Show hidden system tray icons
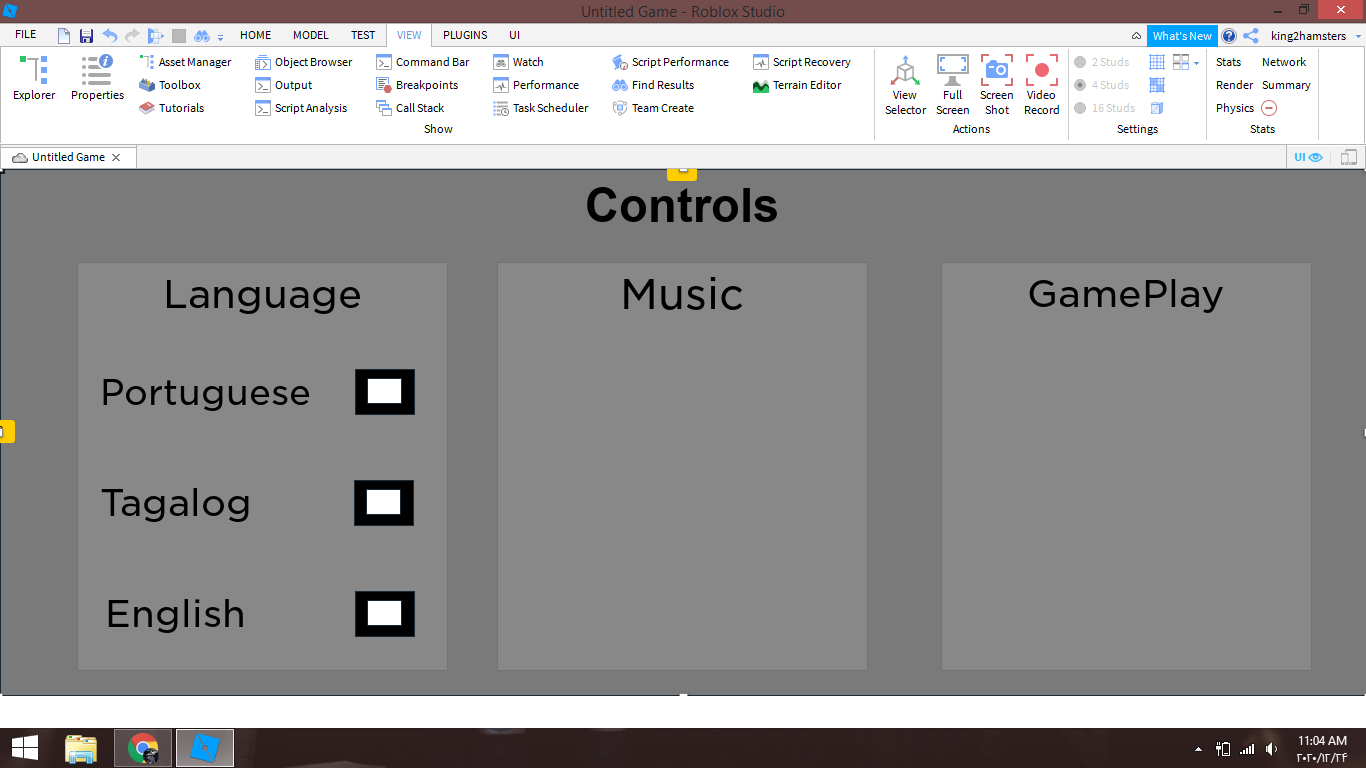1366x768 pixels. [1199, 749]
